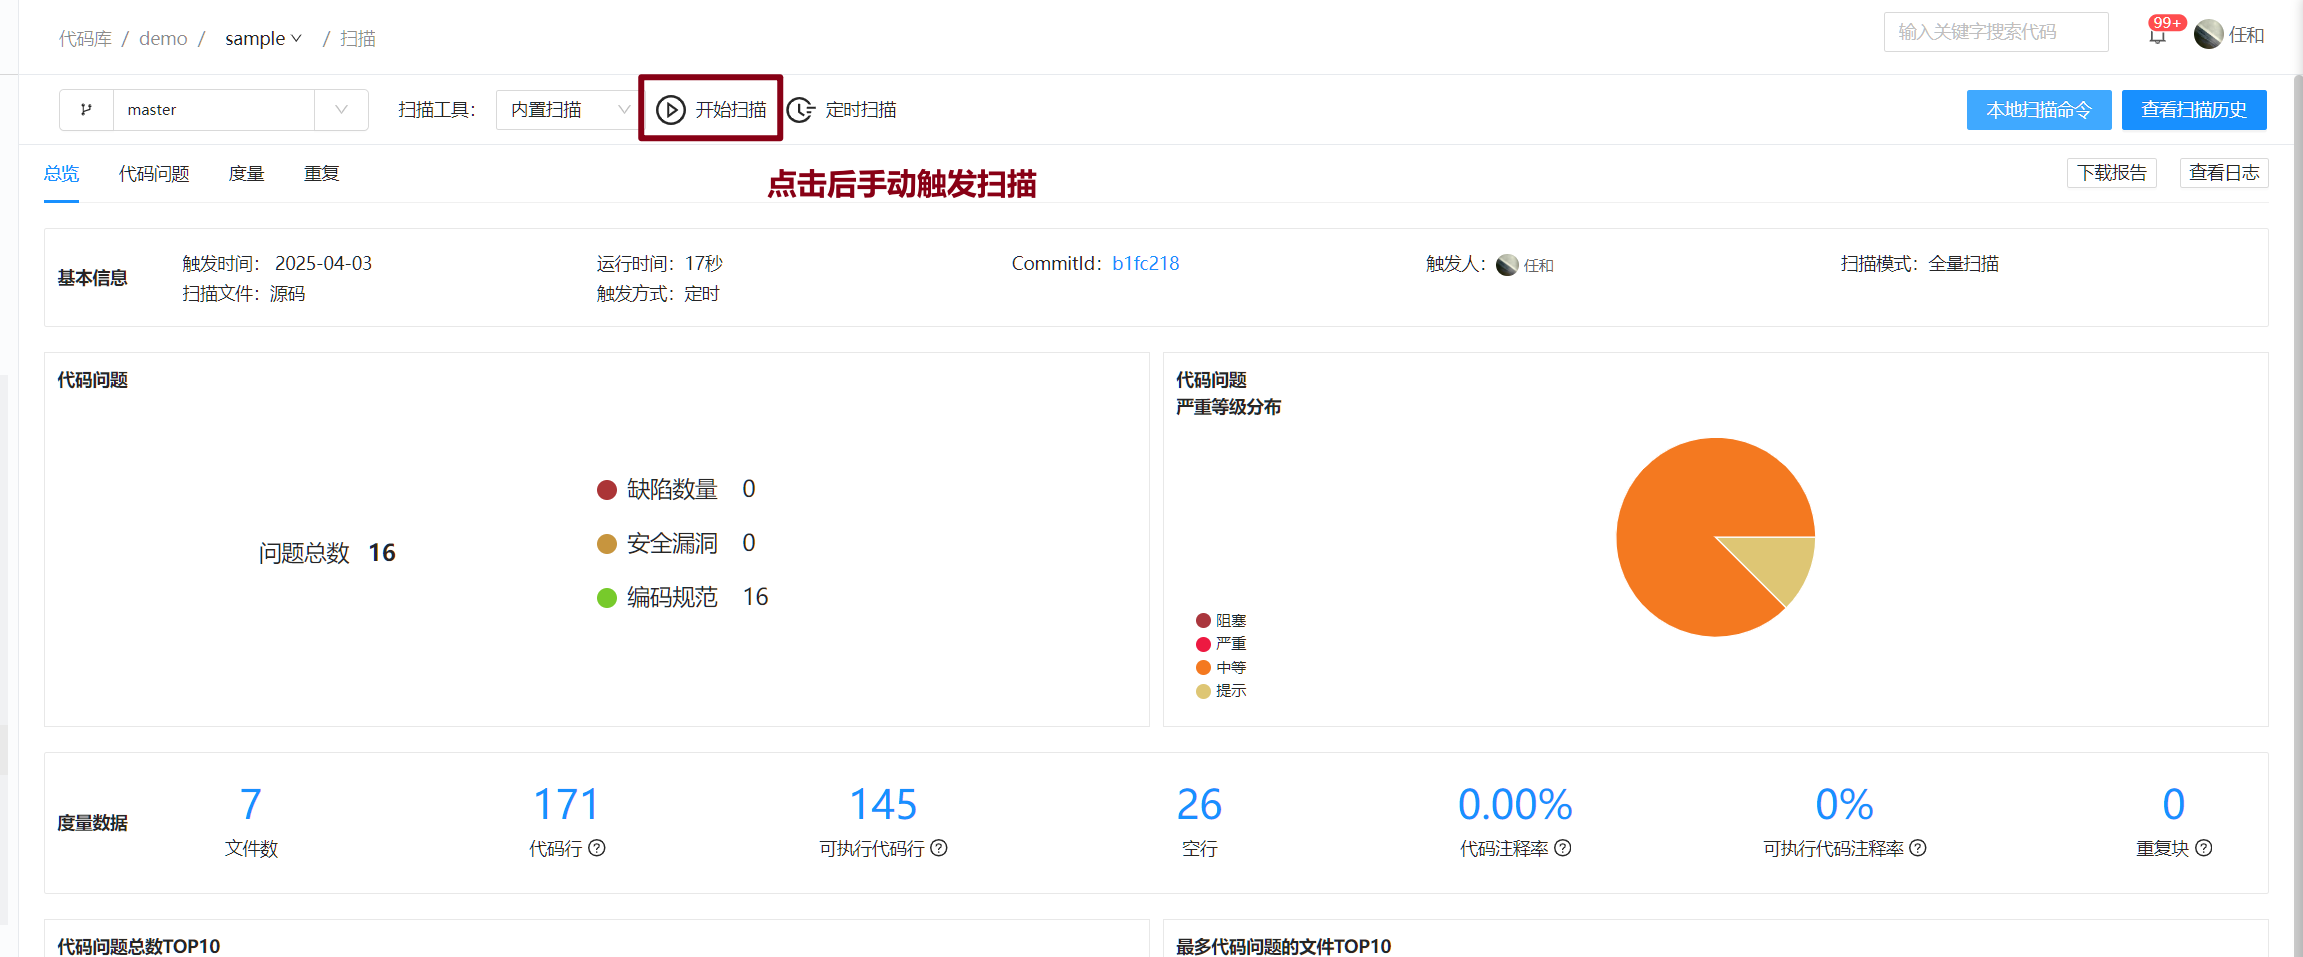
Task: Switch to the 代码问题 tab
Action: click(154, 174)
